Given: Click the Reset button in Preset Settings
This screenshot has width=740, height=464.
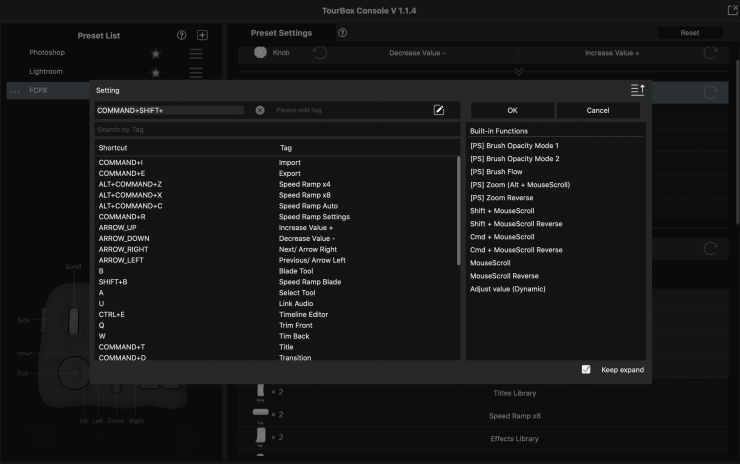Looking at the screenshot, I should [x=689, y=33].
